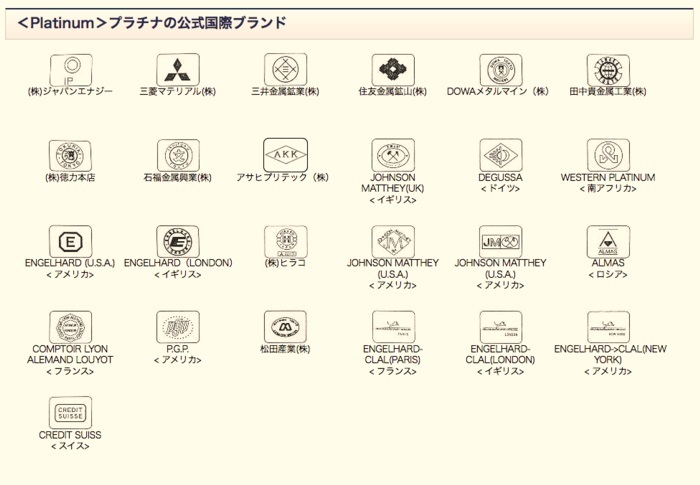Click the 石福金属興業(株) text
Viewport: 700px width, 485px height.
coord(178,178)
